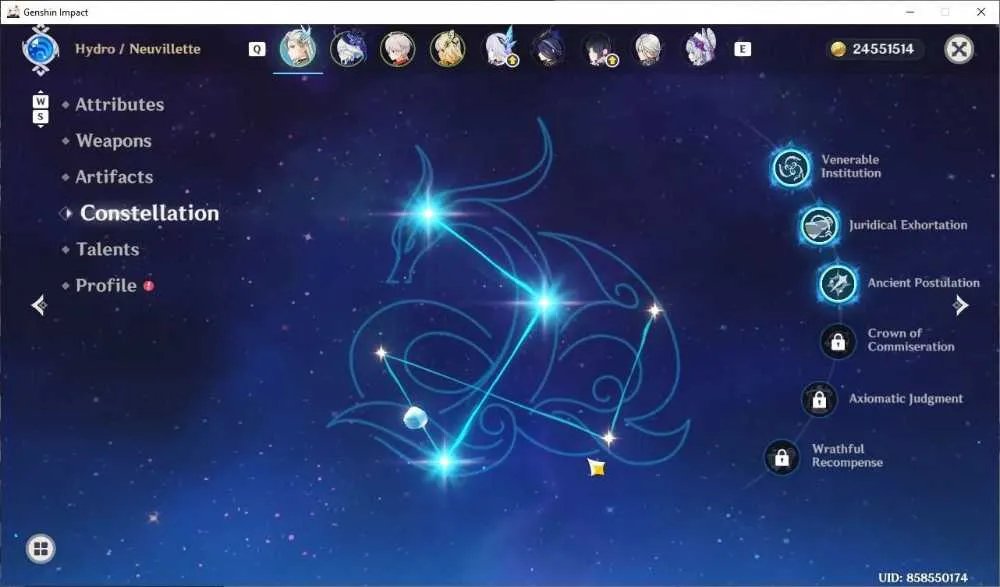Image resolution: width=1000 pixels, height=587 pixels.
Task: Open the four-square grid menu icon
Action: click(x=41, y=548)
